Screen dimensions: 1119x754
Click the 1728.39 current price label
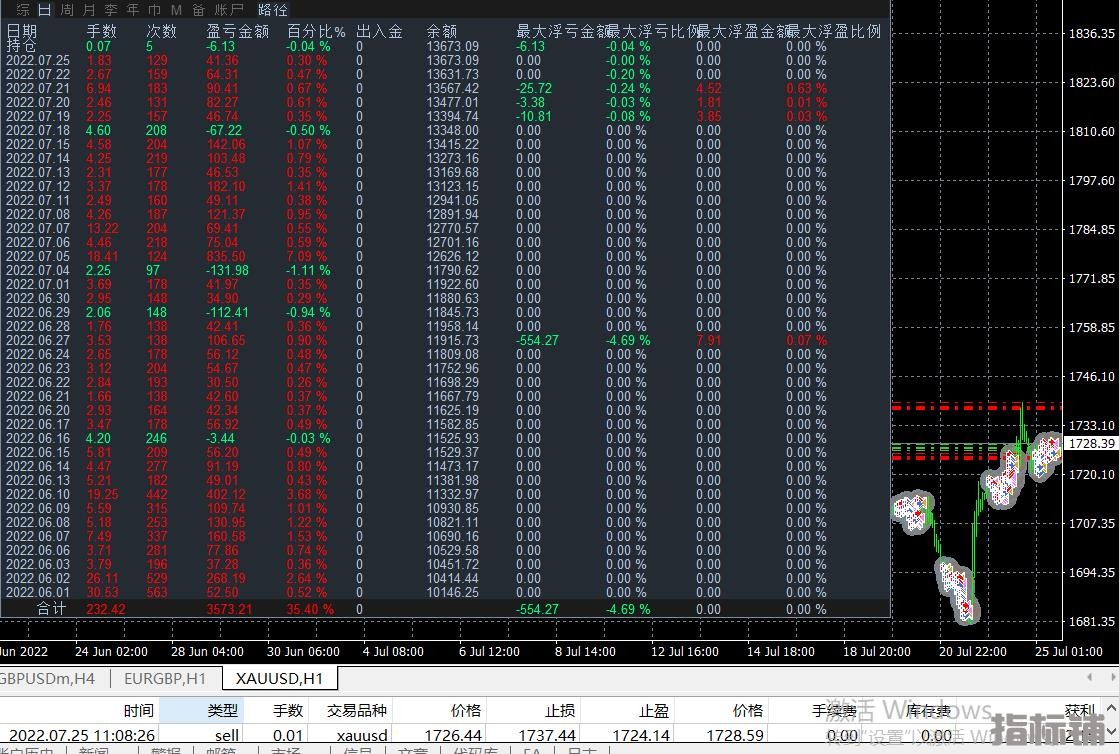tap(1091, 443)
